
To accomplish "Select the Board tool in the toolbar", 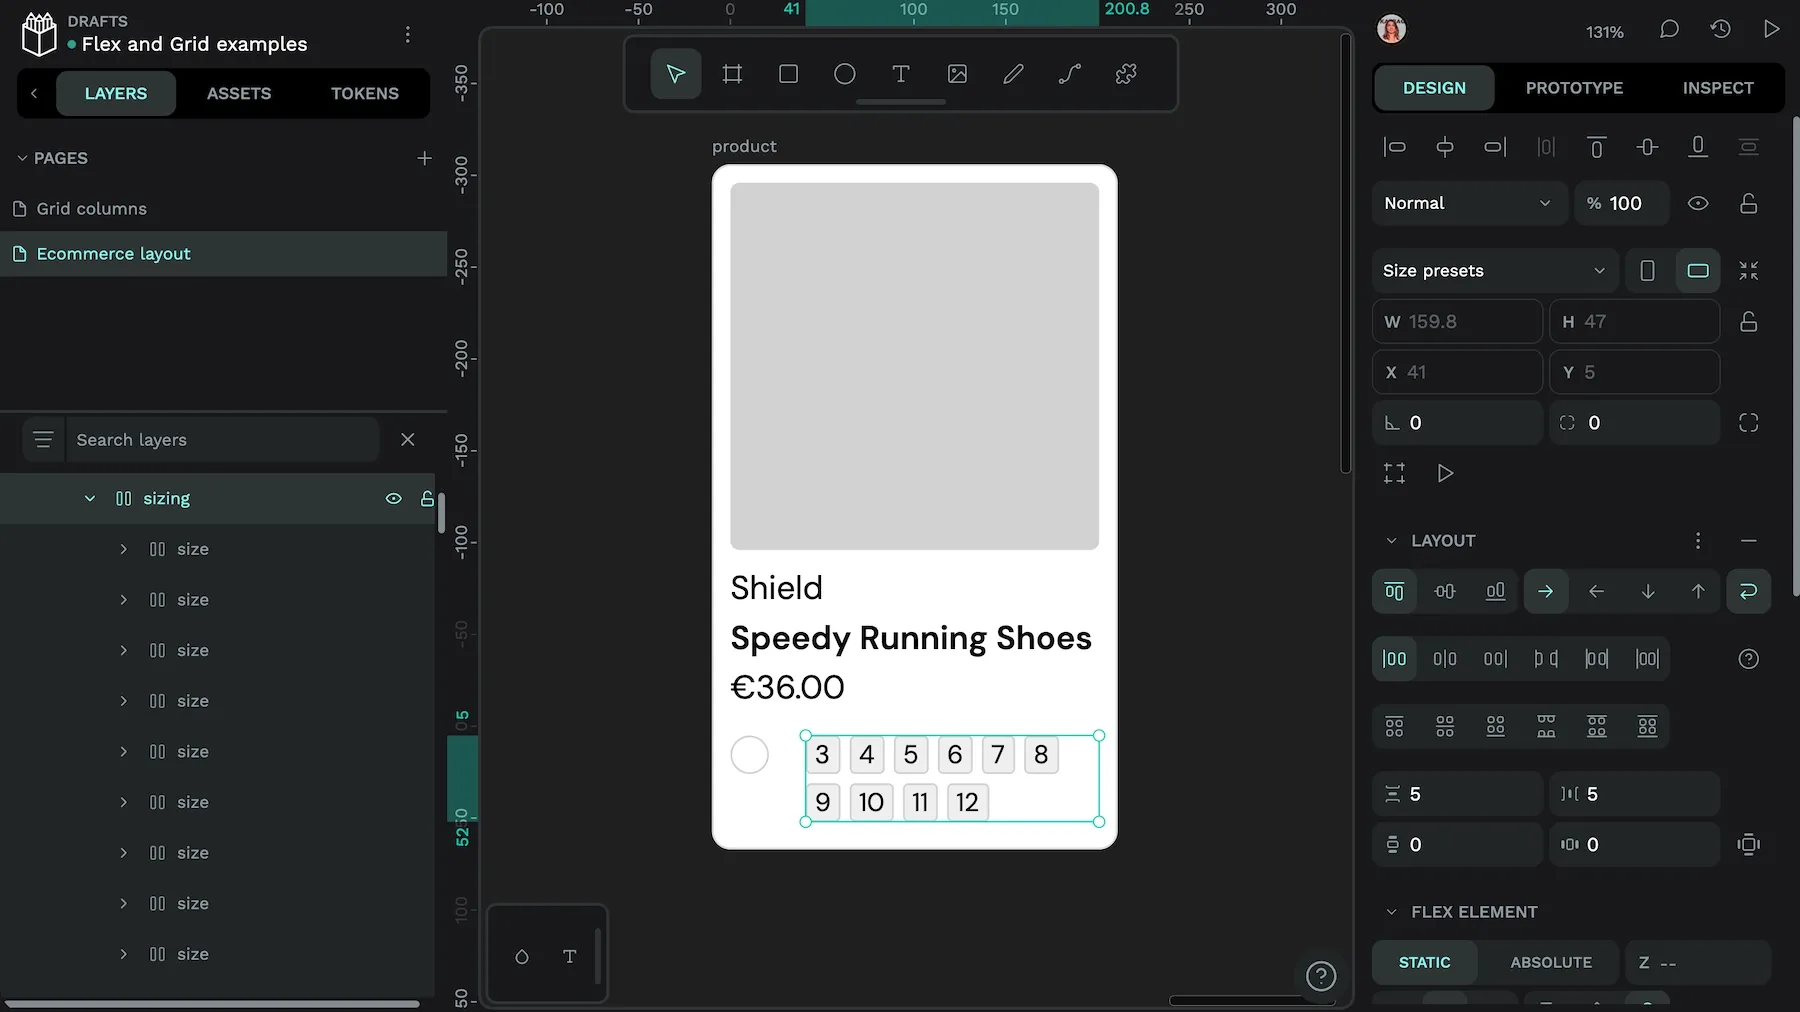I will coord(732,74).
